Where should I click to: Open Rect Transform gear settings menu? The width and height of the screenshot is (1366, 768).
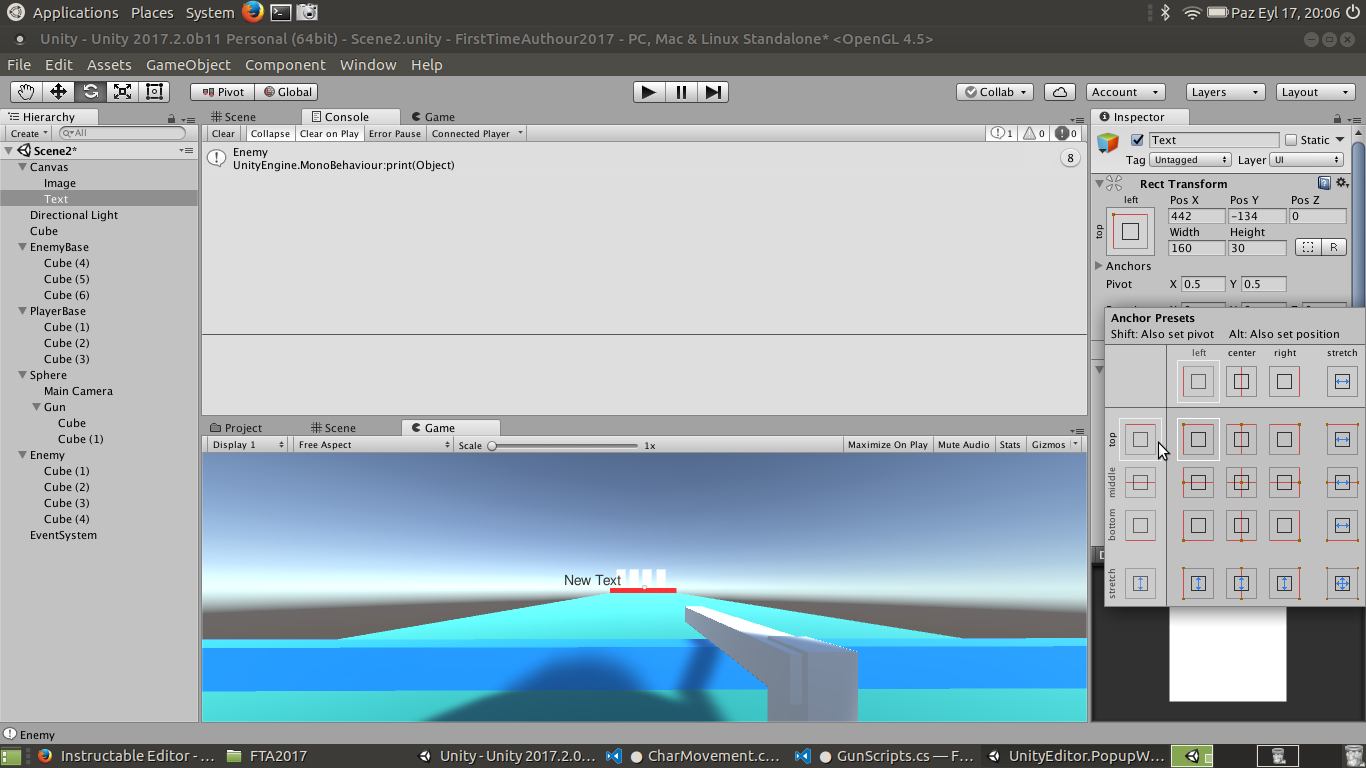coord(1342,183)
